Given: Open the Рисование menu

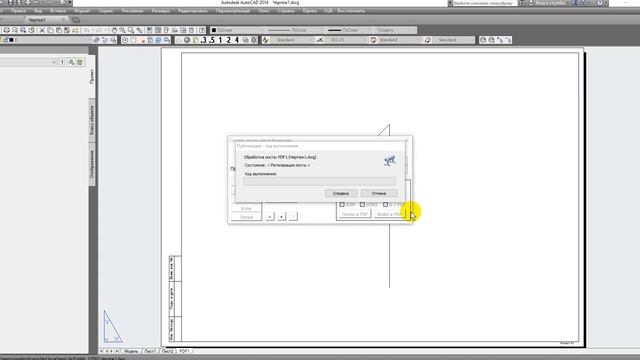Looking at the screenshot, I should 132,11.
